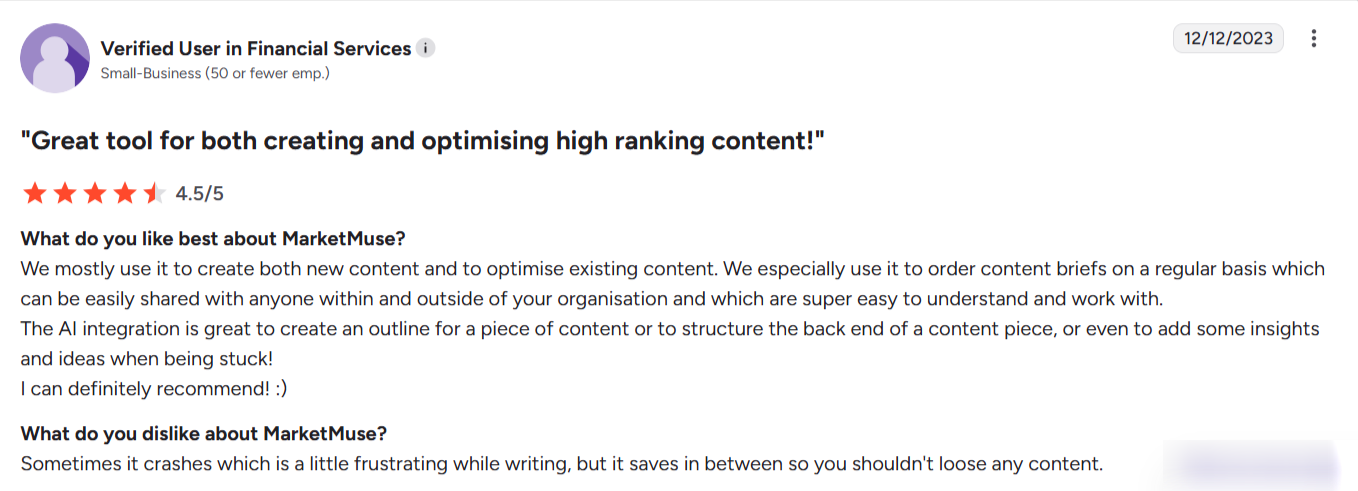Click the Verified User in Financial Services name
Viewport: 1358px width, 491px height.
pos(256,48)
